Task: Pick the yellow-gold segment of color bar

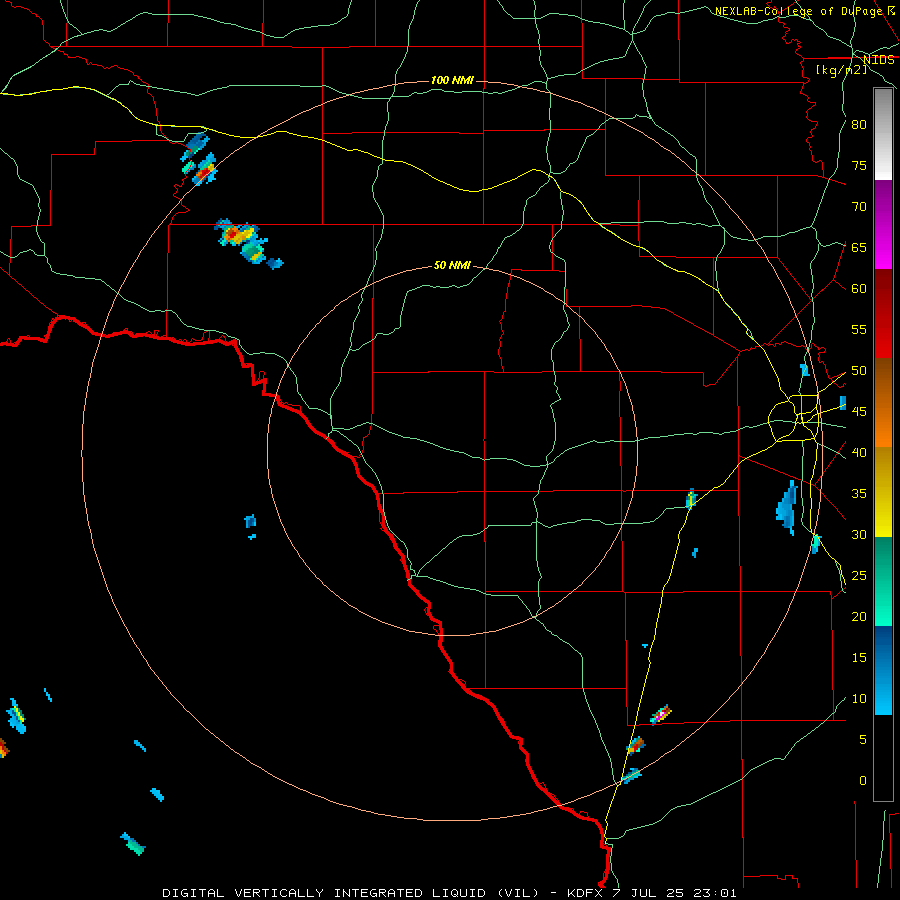Action: pos(883,492)
